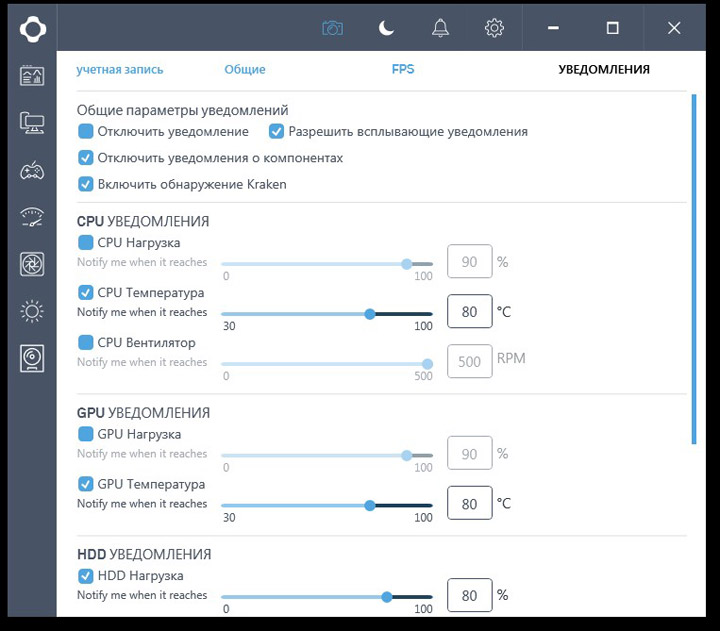Screen dimensions: 720x631
Task: Open the Games gamepad sidebar icon
Action: (x=32, y=171)
